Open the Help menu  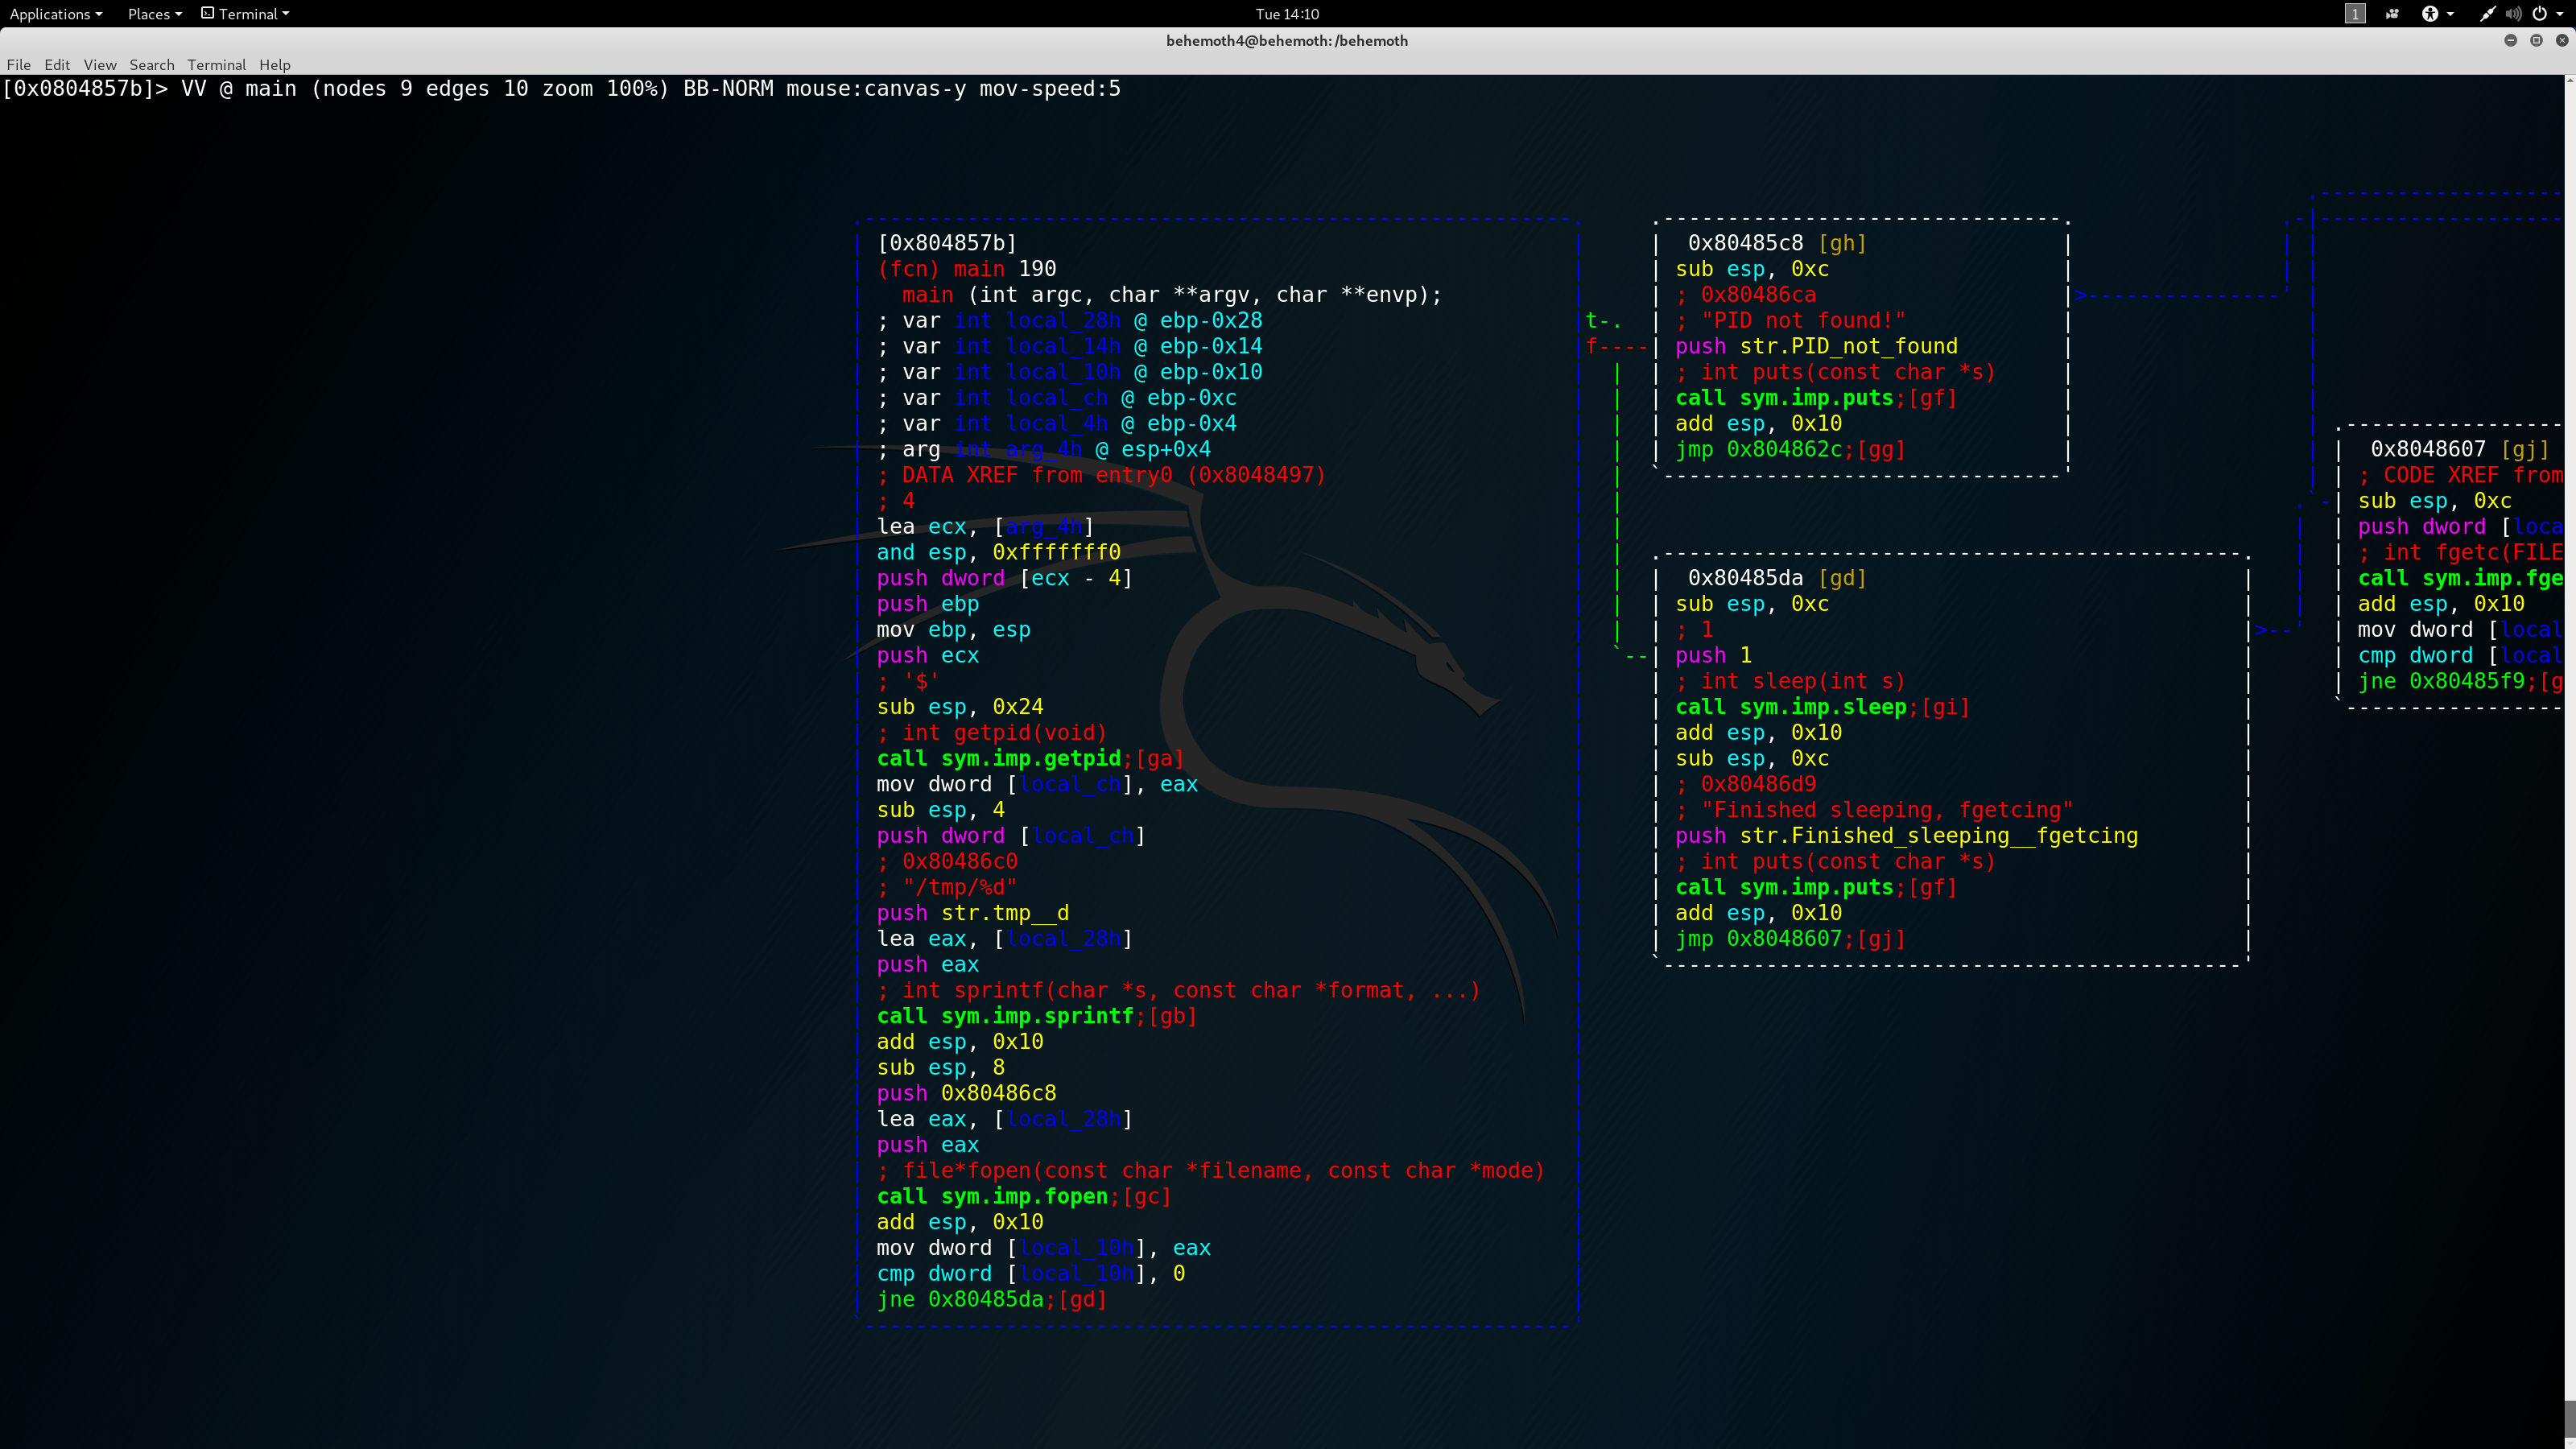[275, 65]
